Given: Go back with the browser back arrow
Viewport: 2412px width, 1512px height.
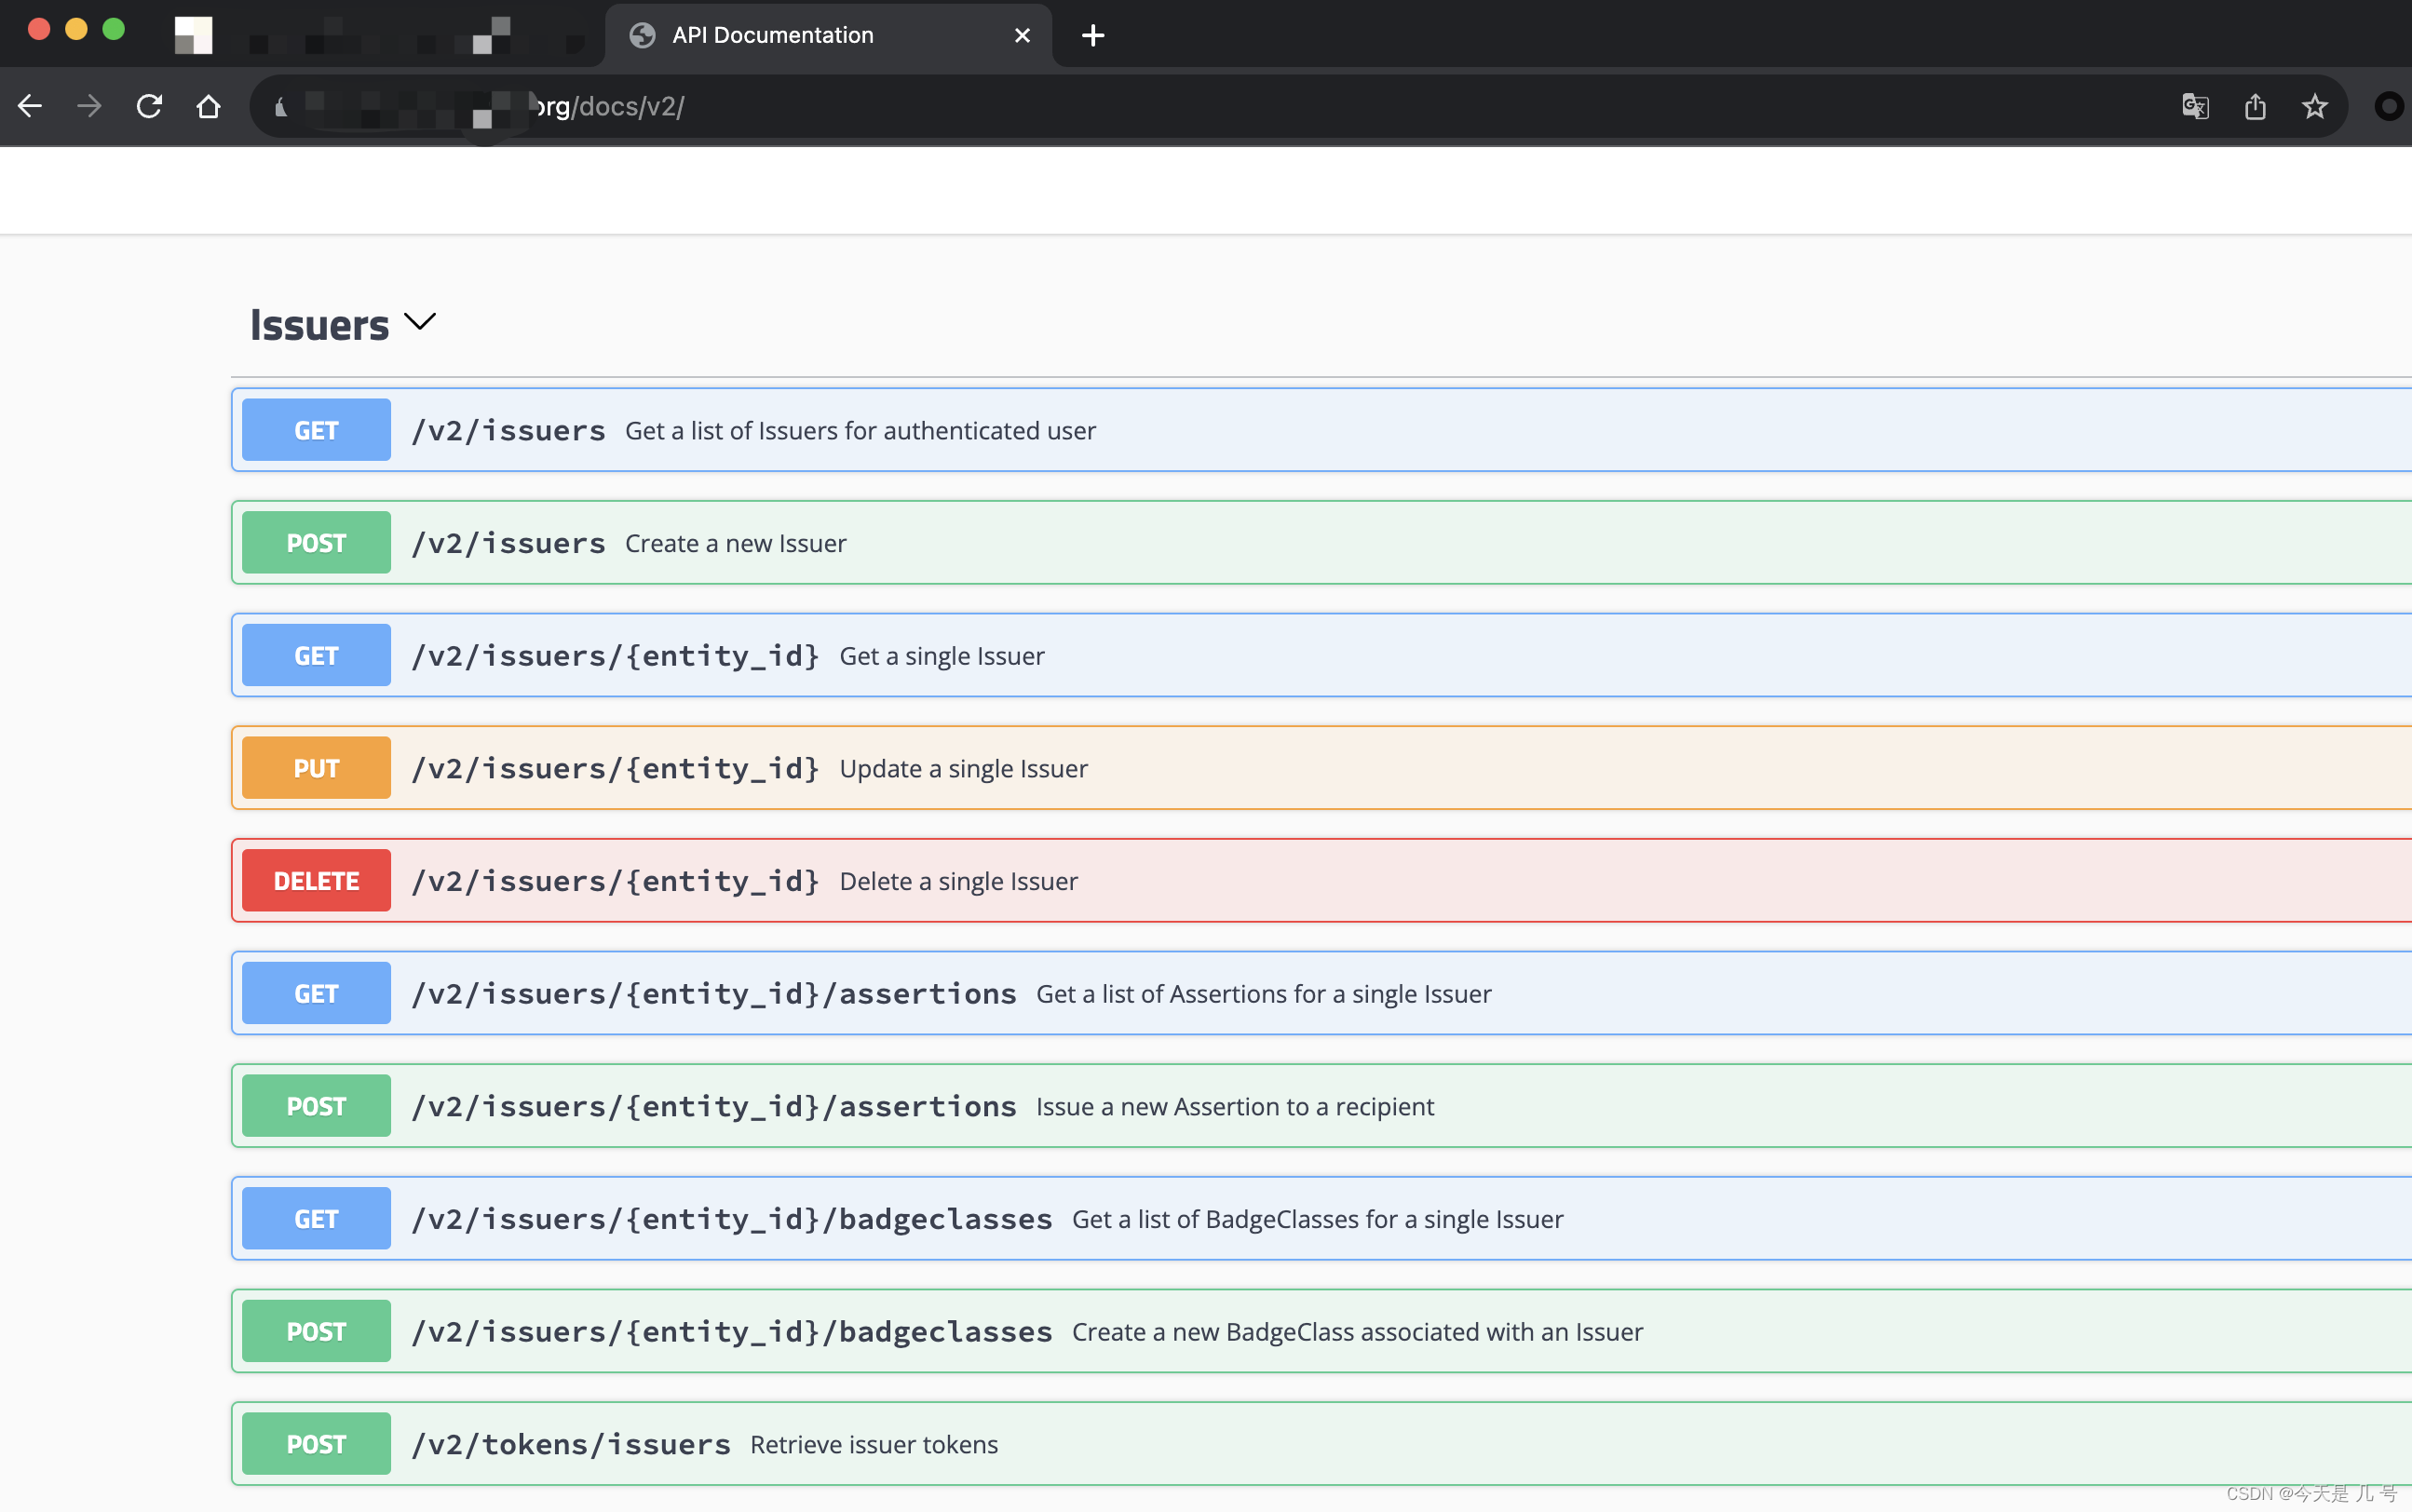Looking at the screenshot, I should point(30,106).
